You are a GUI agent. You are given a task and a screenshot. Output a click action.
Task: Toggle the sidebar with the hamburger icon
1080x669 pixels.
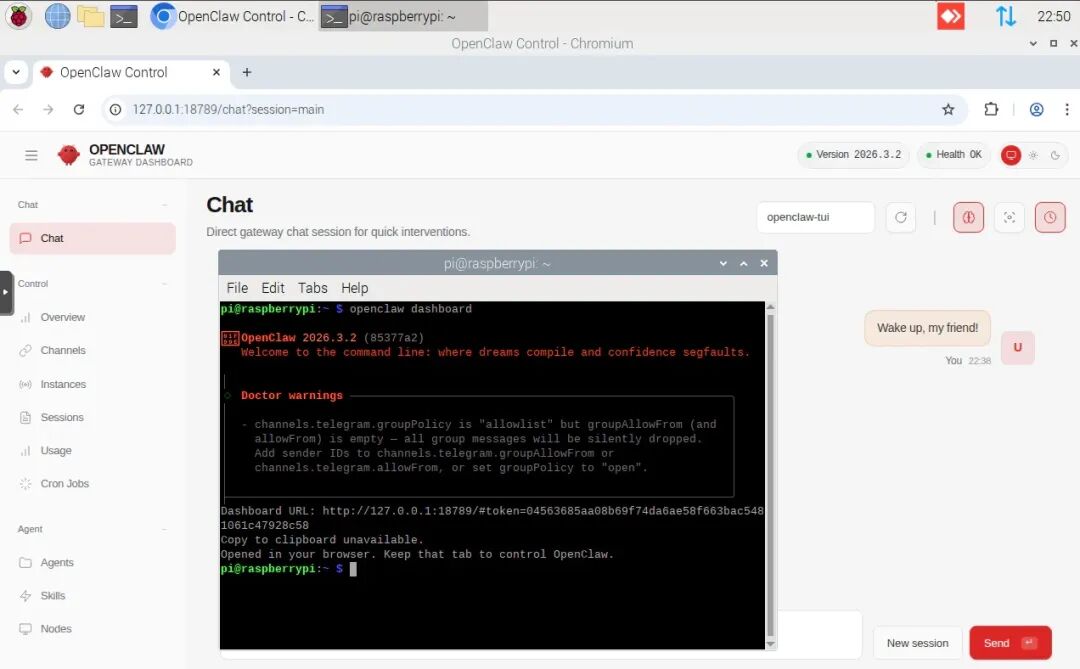click(x=31, y=155)
